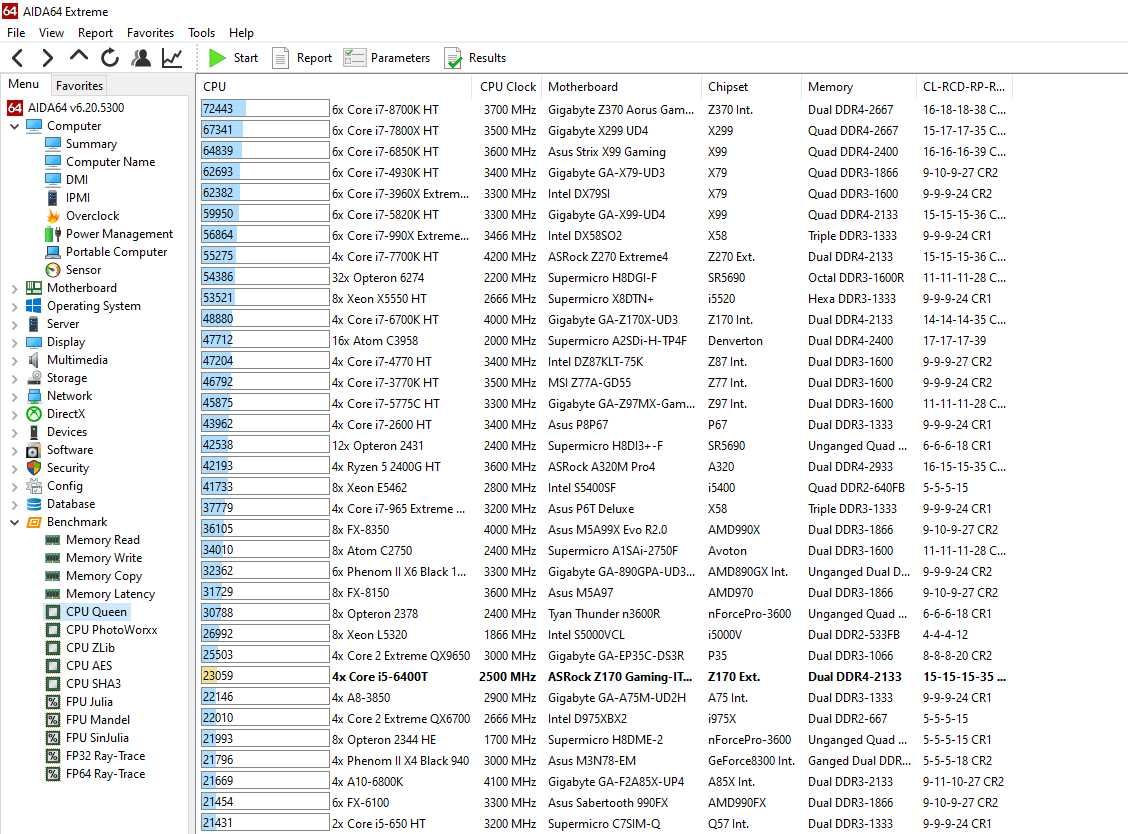This screenshot has width=1128, height=834.
Task: Sort by the Motherboard column header
Action: (622, 86)
